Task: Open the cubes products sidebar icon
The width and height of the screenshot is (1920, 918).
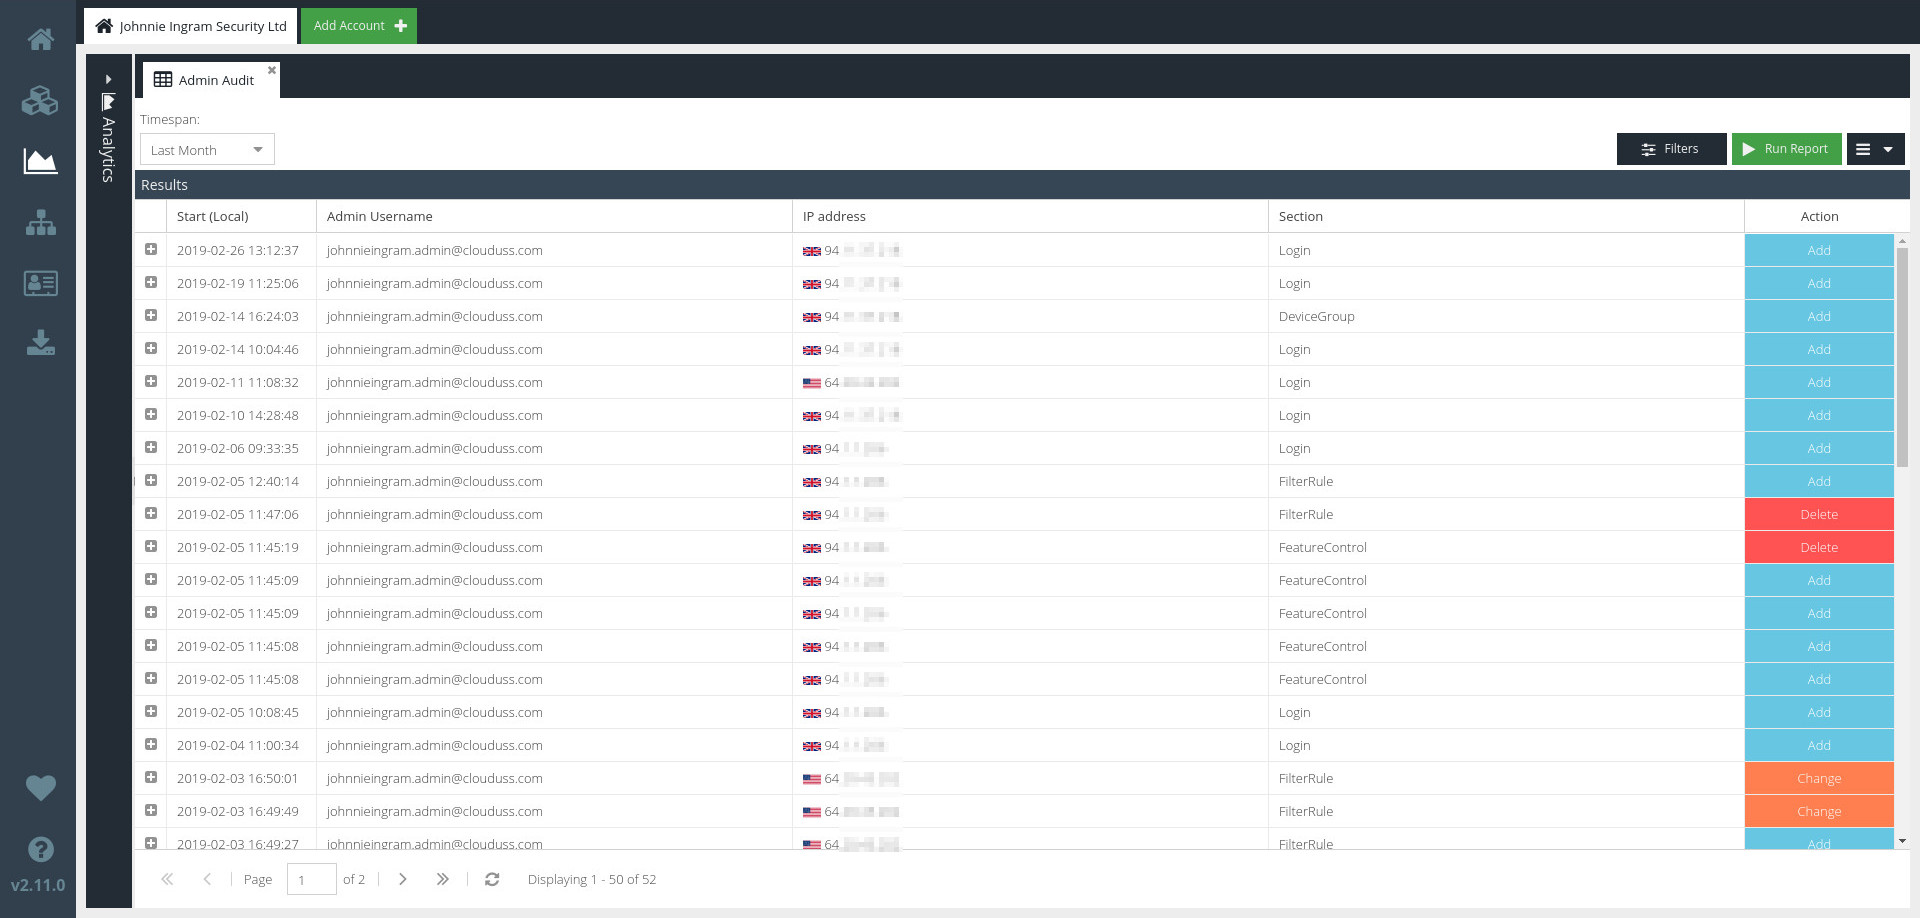Action: [40, 100]
